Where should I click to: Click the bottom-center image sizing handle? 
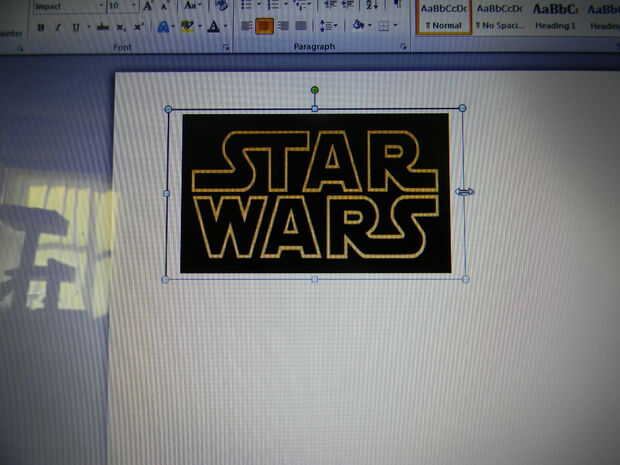[315, 280]
